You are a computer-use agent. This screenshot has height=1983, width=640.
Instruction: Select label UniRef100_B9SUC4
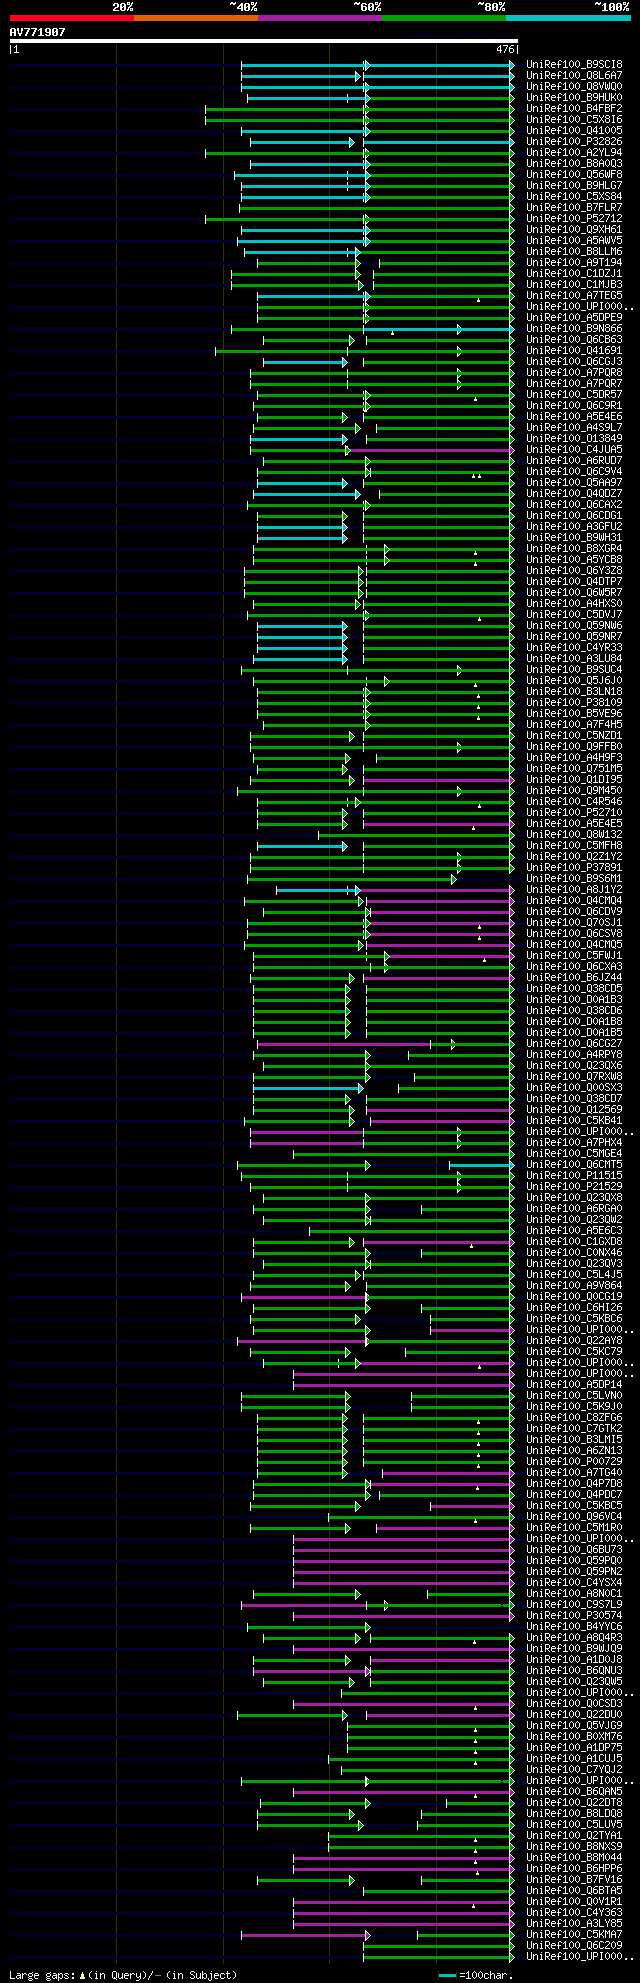pos(574,669)
